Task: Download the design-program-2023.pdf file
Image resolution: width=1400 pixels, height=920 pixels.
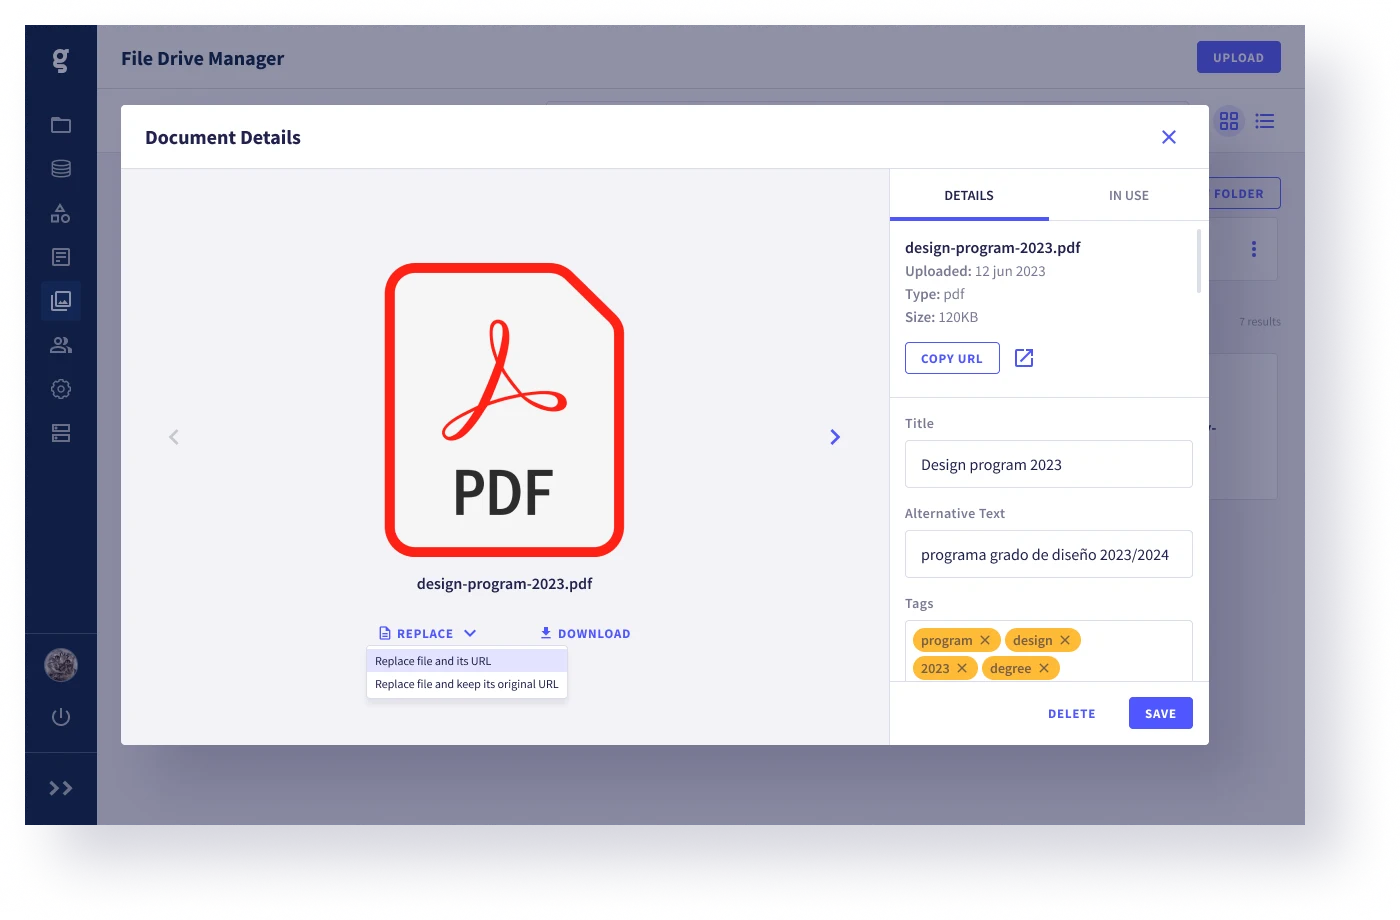Action: coord(585,632)
